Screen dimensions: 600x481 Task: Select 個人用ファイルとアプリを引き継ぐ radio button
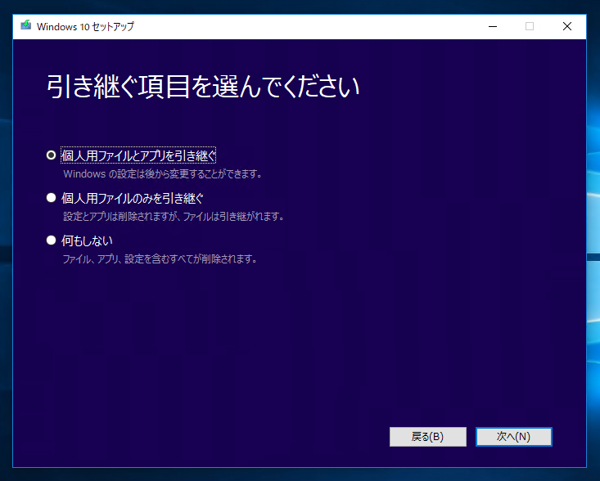pyautogui.click(x=51, y=155)
